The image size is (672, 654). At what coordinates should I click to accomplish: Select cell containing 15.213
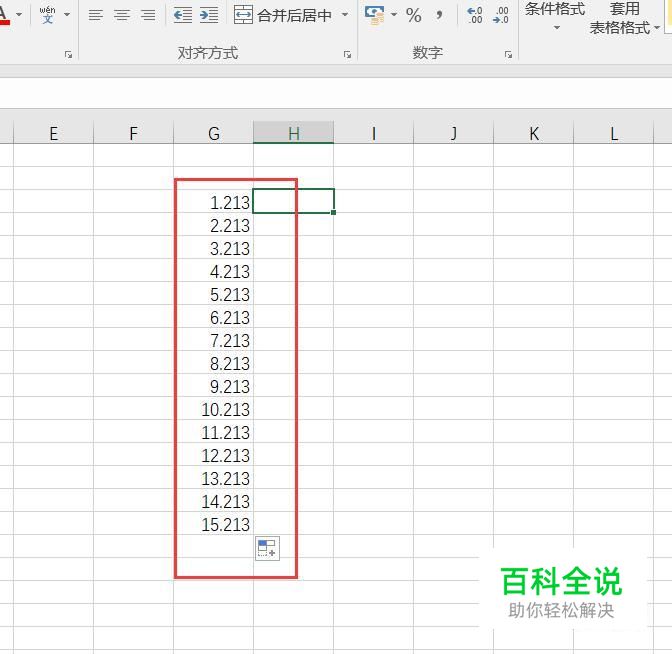(213, 525)
